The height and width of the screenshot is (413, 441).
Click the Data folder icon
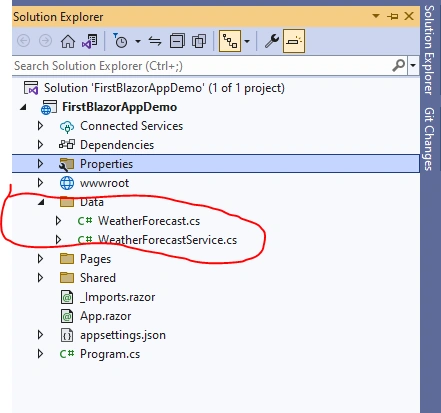coord(67,202)
